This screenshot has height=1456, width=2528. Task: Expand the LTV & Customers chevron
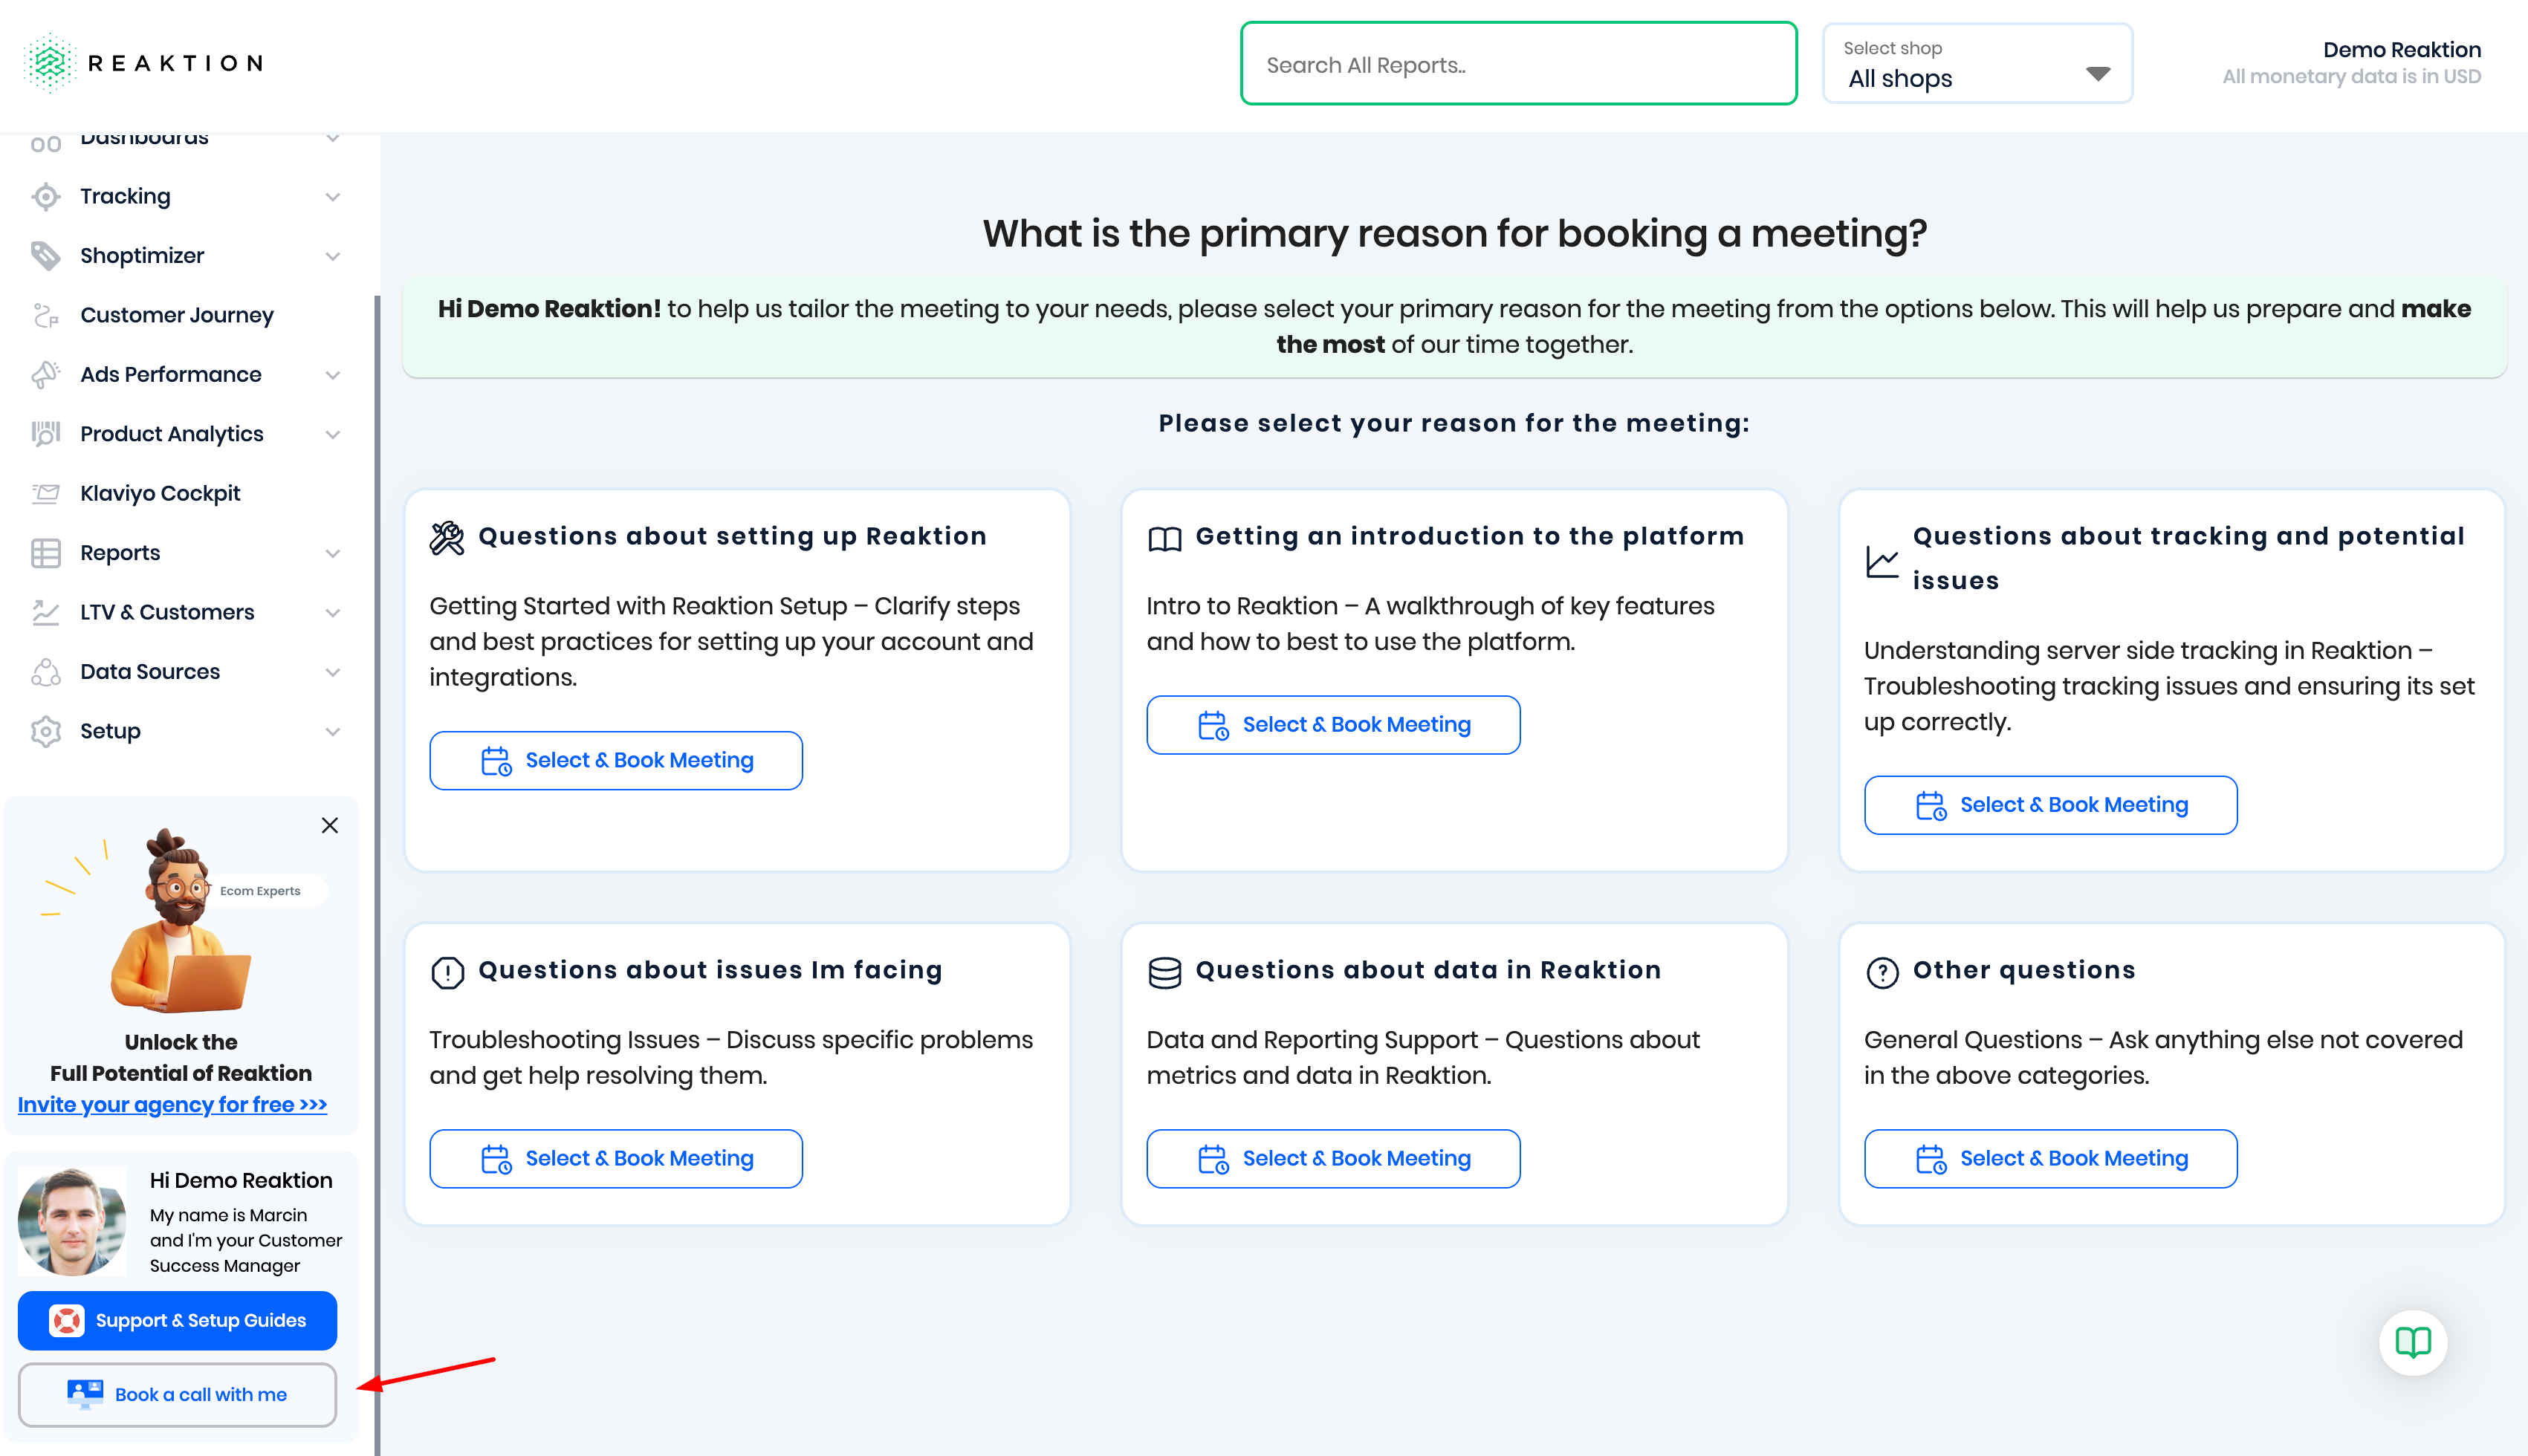coord(333,613)
